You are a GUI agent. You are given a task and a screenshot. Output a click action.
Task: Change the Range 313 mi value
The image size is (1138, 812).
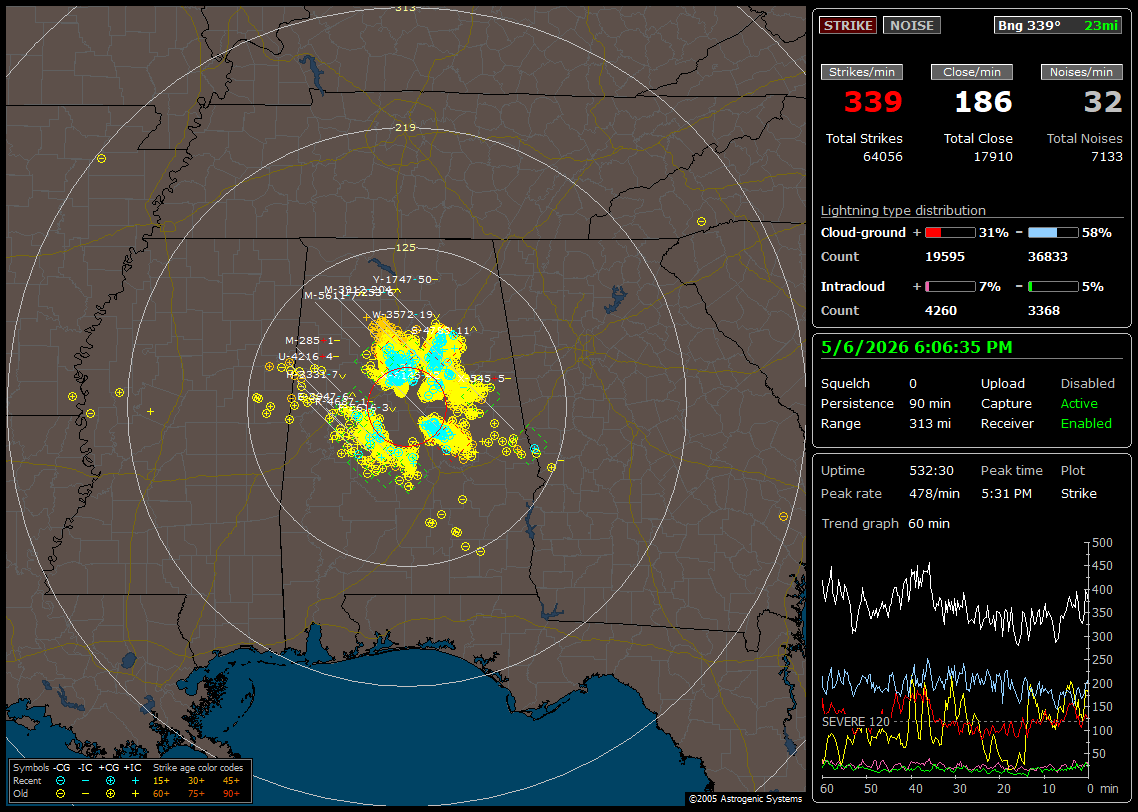tap(930, 424)
